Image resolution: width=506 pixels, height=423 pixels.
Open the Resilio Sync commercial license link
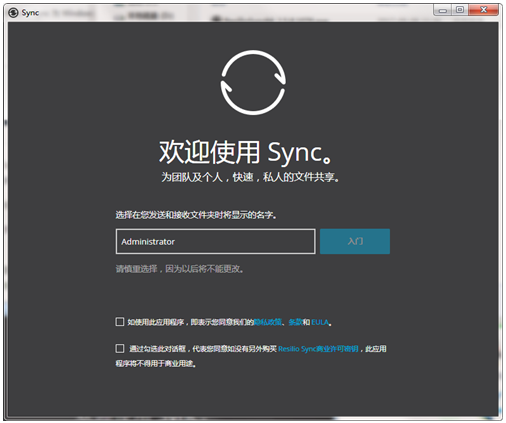[x=318, y=349]
